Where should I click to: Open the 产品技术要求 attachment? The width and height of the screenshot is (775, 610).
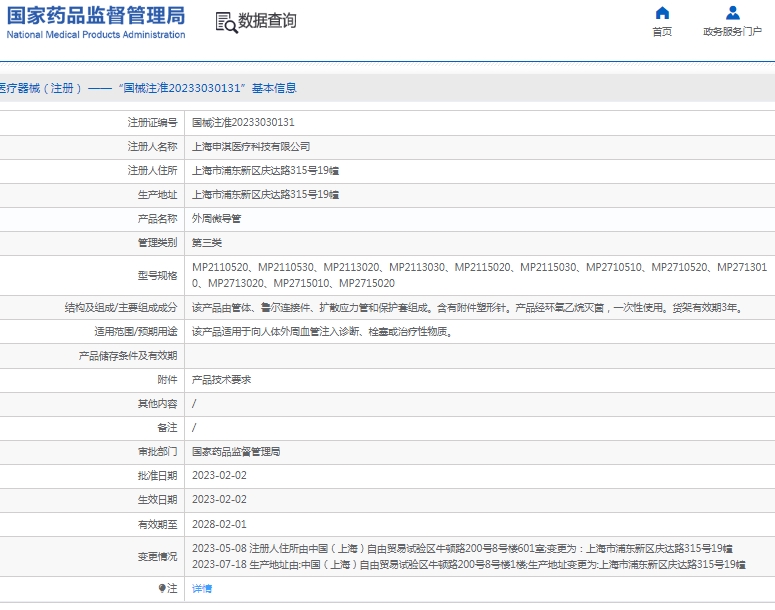coord(221,380)
